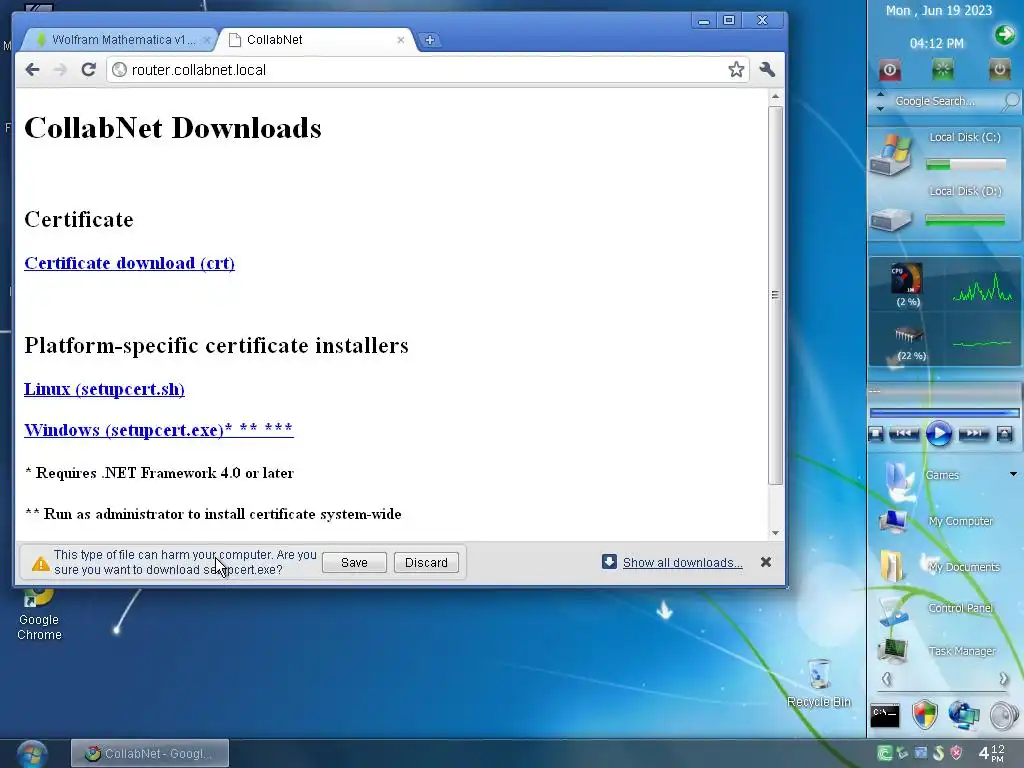The image size is (1024, 768).
Task: Click the green tray icon left of the clock row
Action: [884, 753]
